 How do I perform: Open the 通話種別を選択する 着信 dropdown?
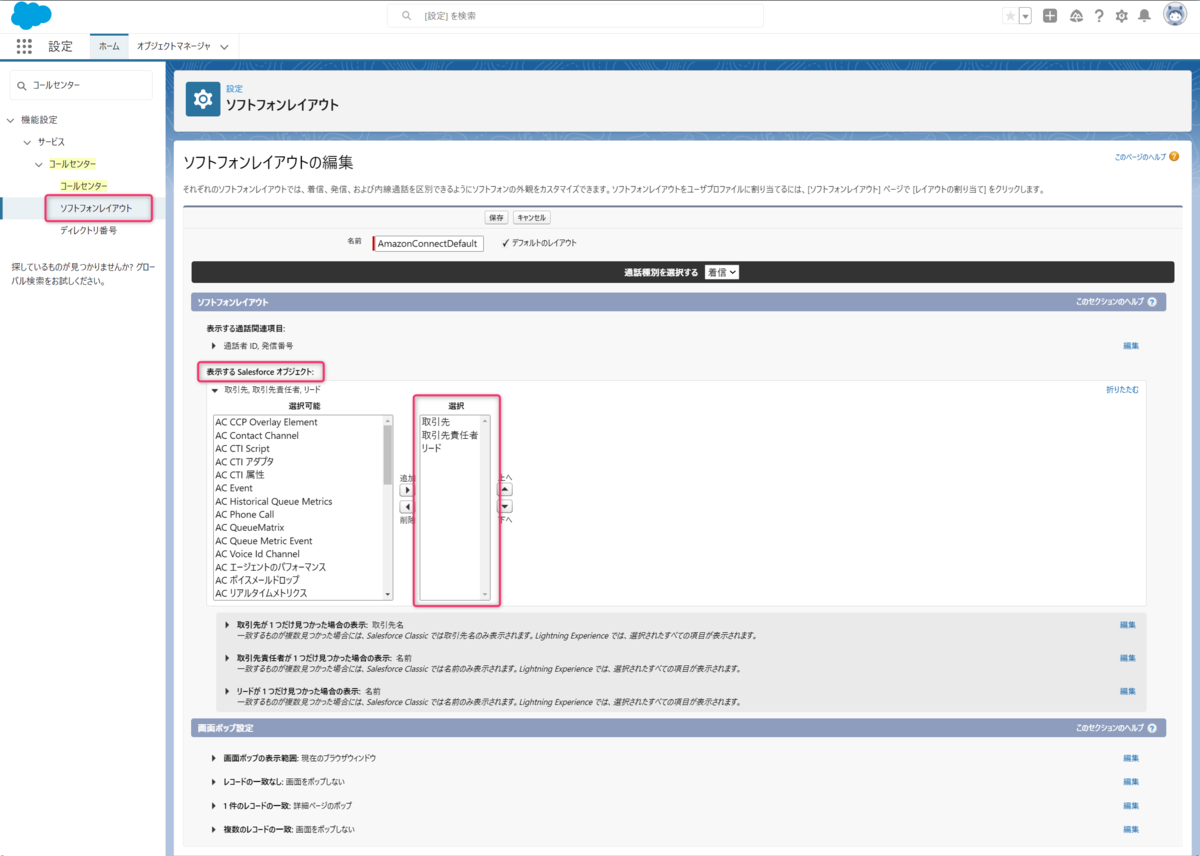tap(721, 272)
